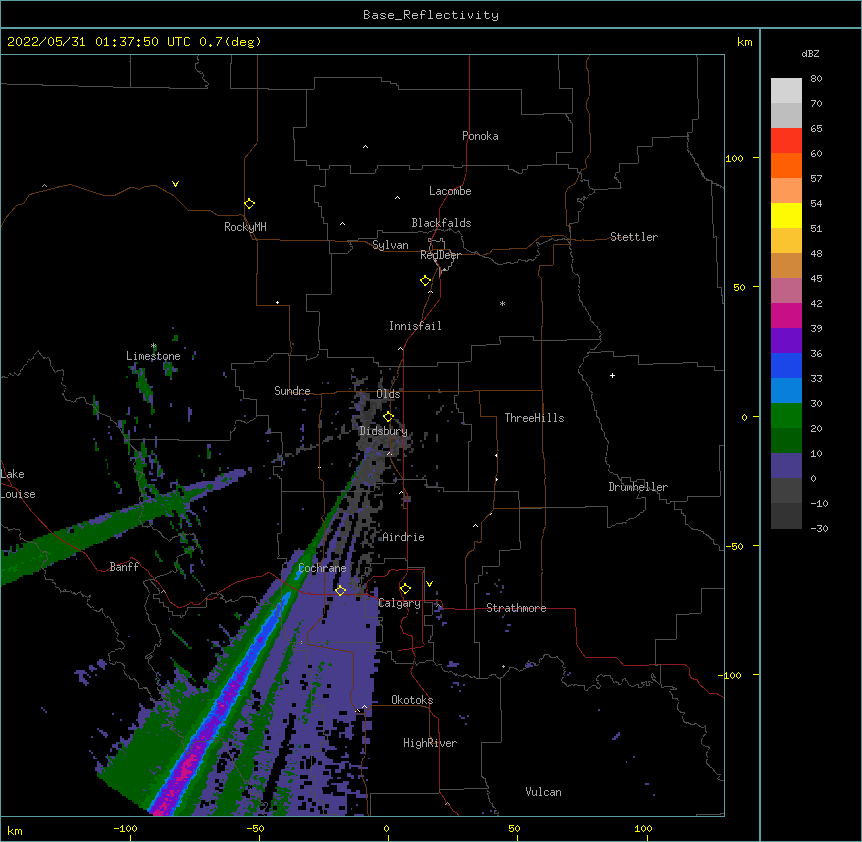This screenshot has height=842, width=862.
Task: Pick the light gray 80 dBZ legend swatch
Action: [786, 91]
